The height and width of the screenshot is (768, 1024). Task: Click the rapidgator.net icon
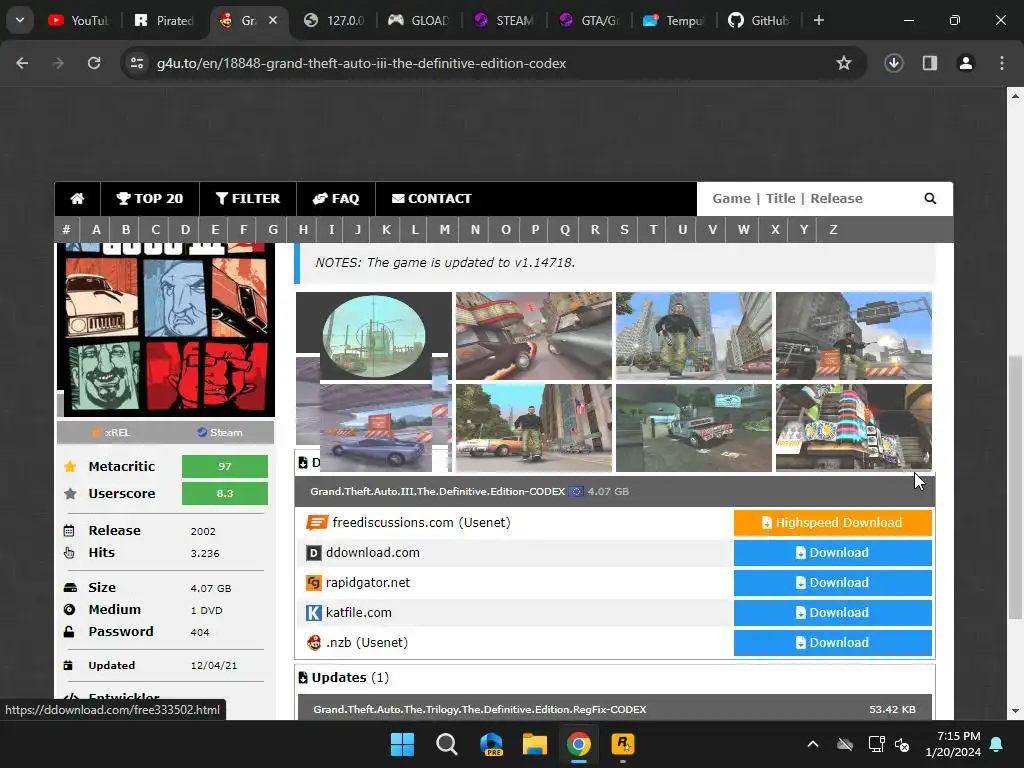click(x=313, y=583)
